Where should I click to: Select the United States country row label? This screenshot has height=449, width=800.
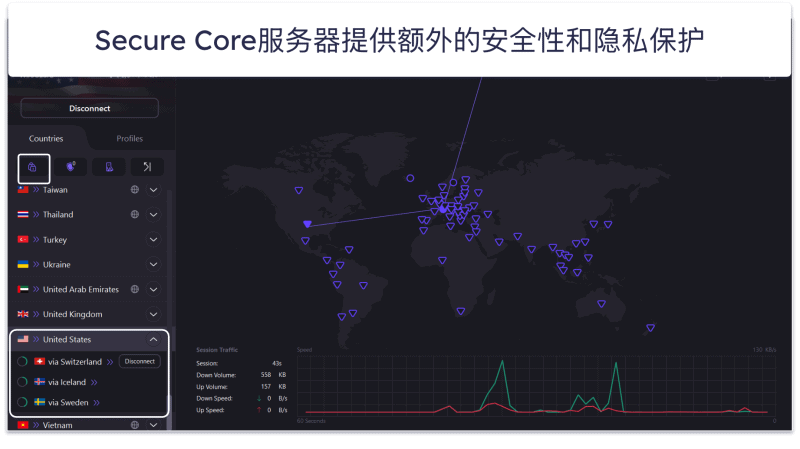pyautogui.click(x=67, y=339)
